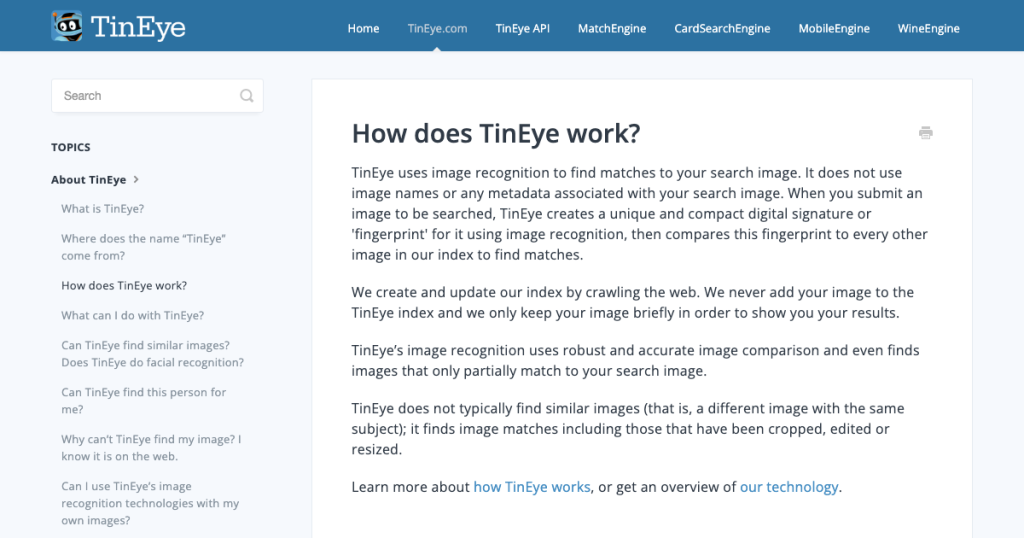The image size is (1024, 538).
Task: Click paragraph starting 'We create and update our index'
Action: (x=632, y=302)
